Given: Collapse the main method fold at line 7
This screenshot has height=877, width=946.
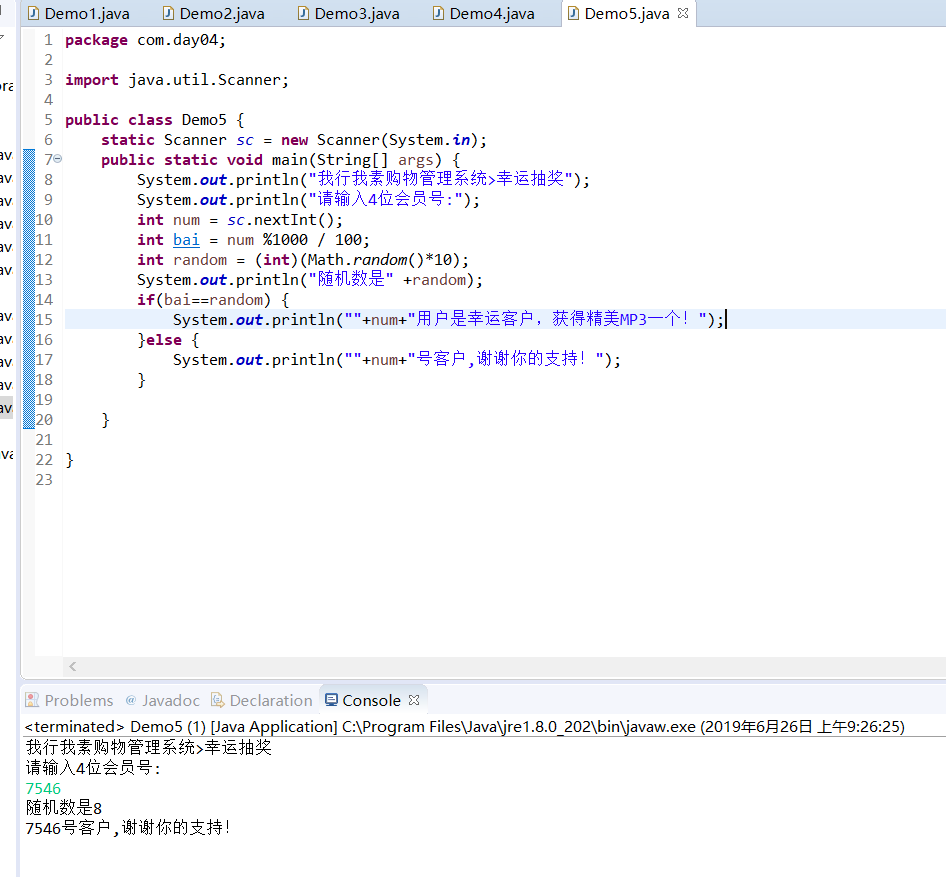Looking at the screenshot, I should (x=57, y=159).
